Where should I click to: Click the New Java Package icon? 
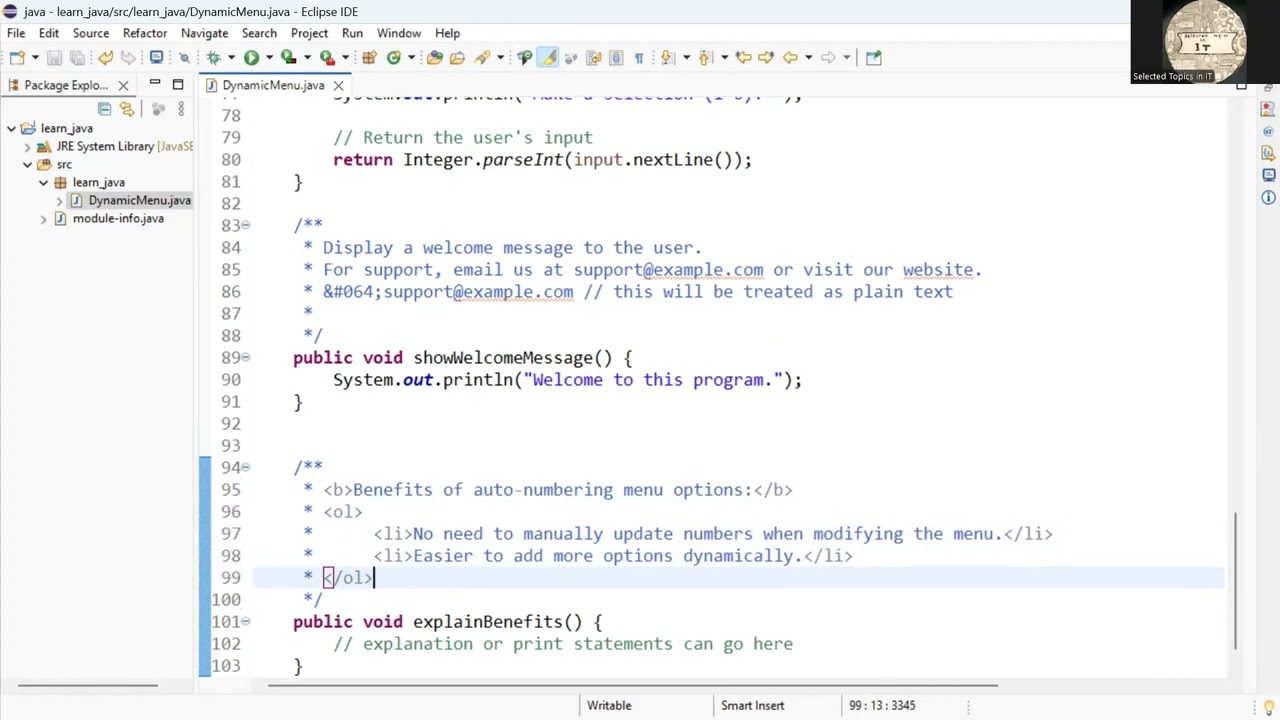point(369,57)
